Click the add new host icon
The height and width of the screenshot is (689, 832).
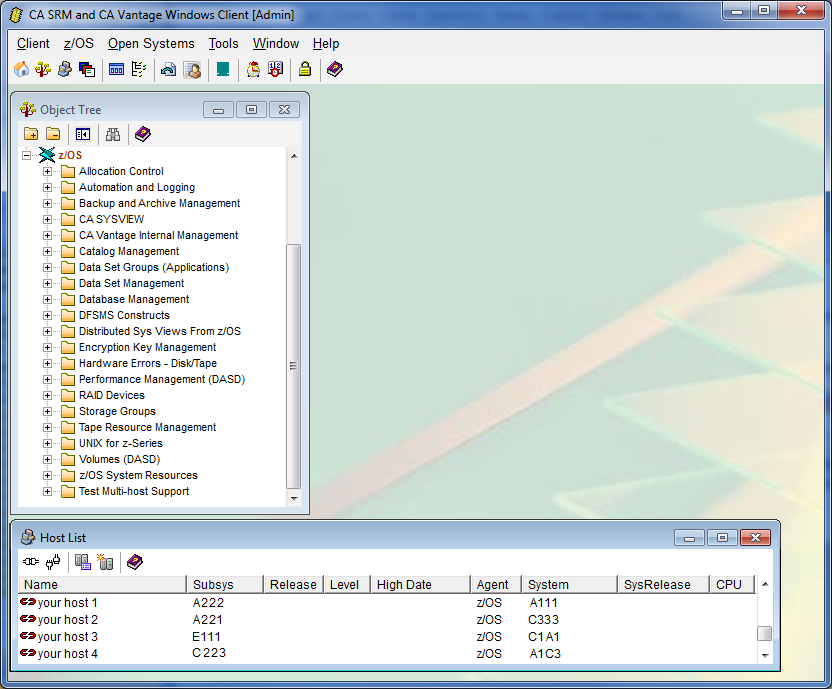pyautogui.click(x=106, y=561)
